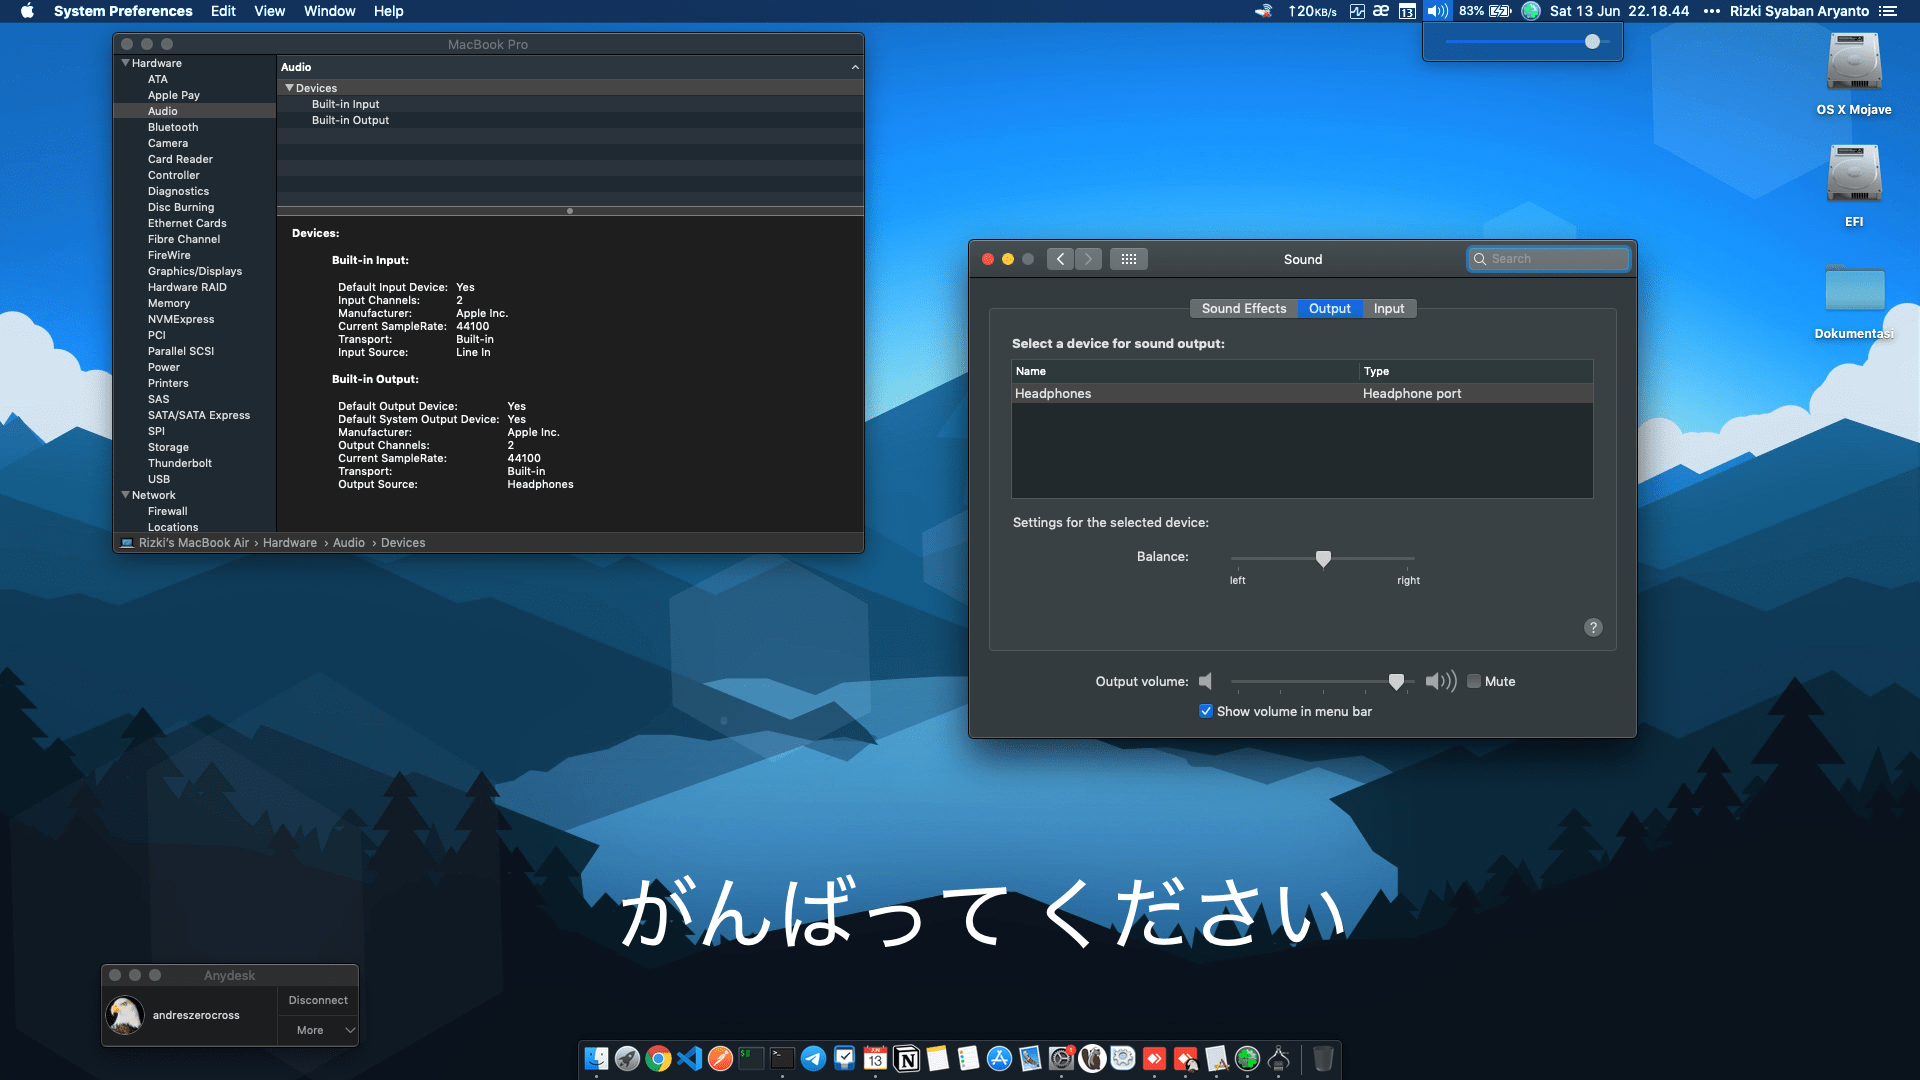Click Disconnect in the Anydesk window
Viewport: 1920px width, 1080px height.
coord(317,999)
